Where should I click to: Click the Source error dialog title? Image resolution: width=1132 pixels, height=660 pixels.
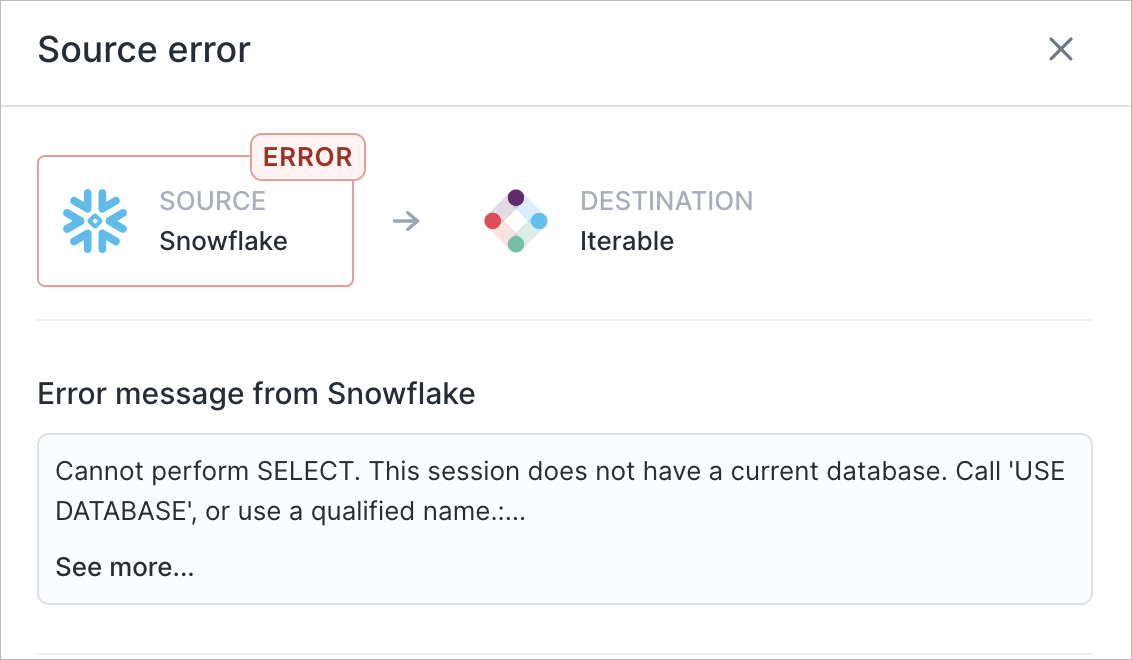[144, 50]
